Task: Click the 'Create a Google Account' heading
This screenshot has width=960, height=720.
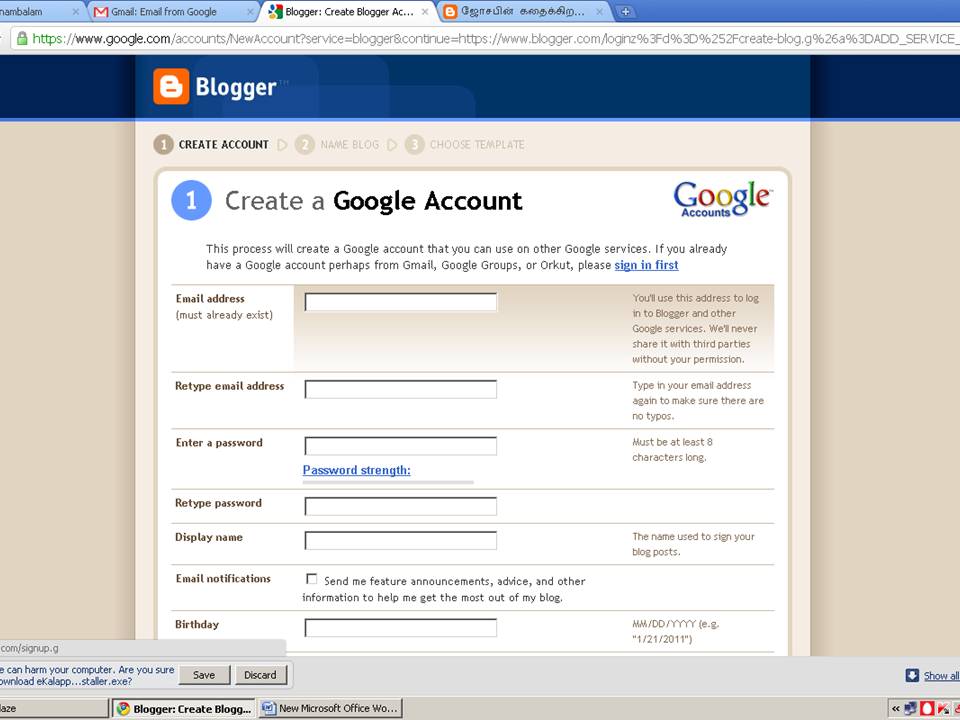Action: pyautogui.click(x=373, y=201)
